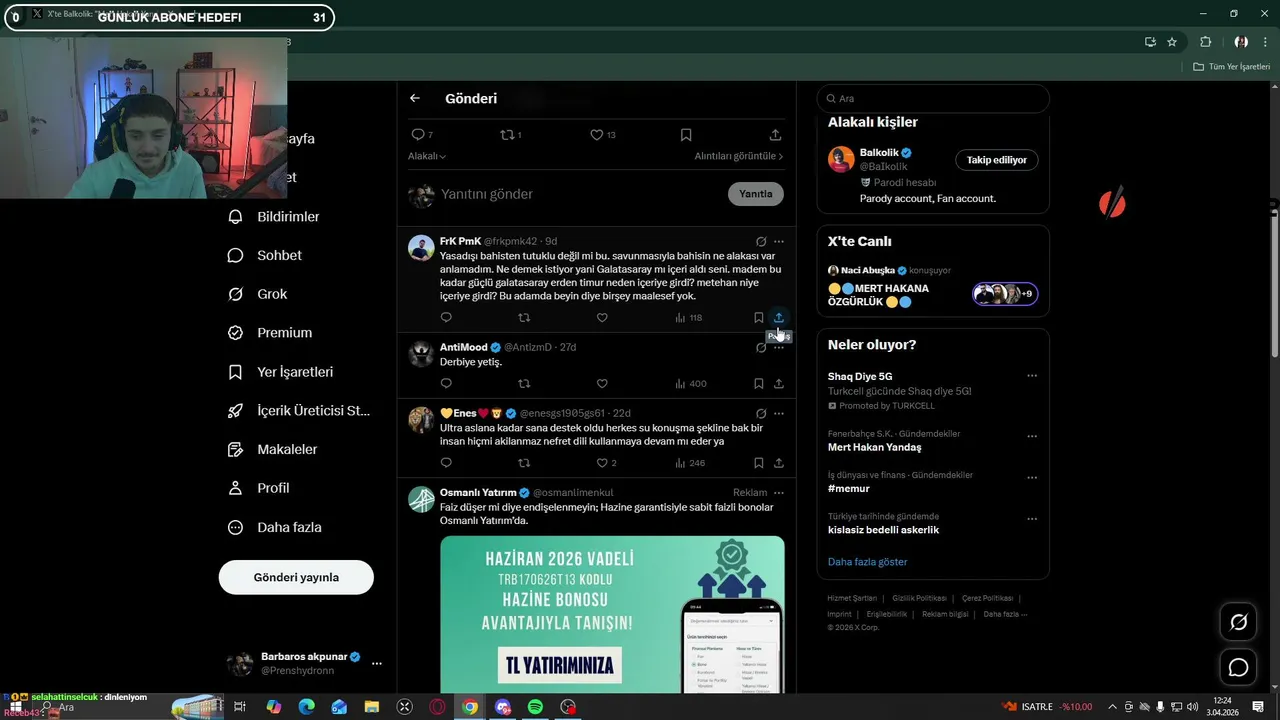The image size is (1280, 720).
Task: Like Enes's comment showing 2 likes
Action: (x=606, y=463)
